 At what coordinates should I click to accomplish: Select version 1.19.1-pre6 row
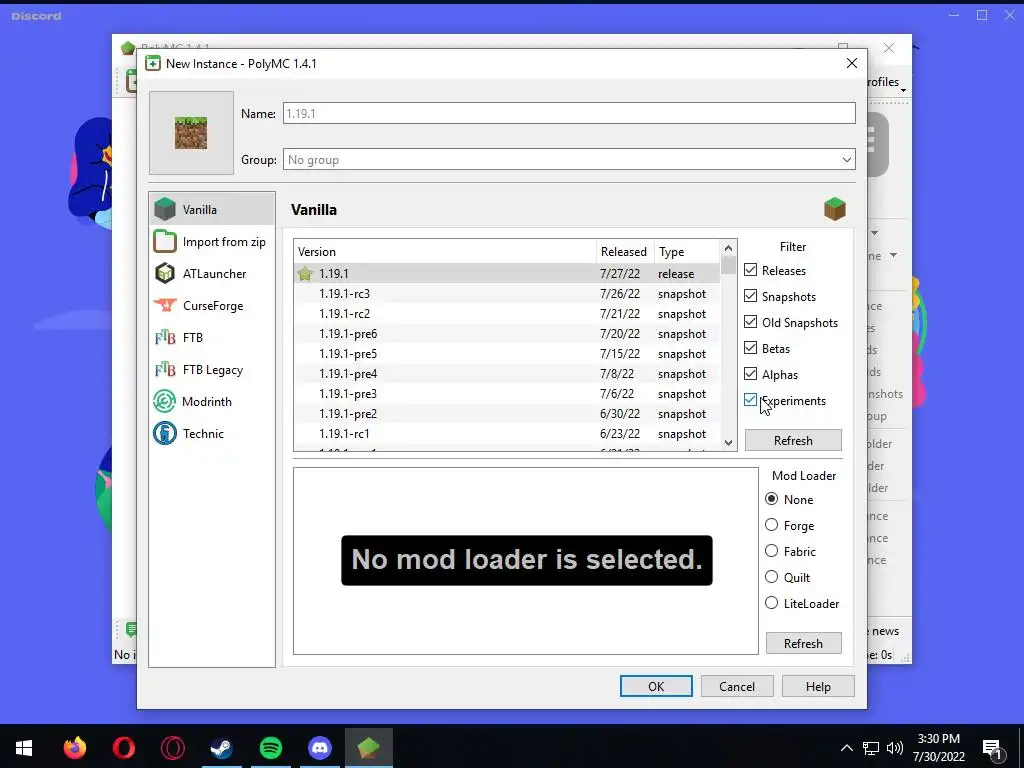pyautogui.click(x=507, y=334)
